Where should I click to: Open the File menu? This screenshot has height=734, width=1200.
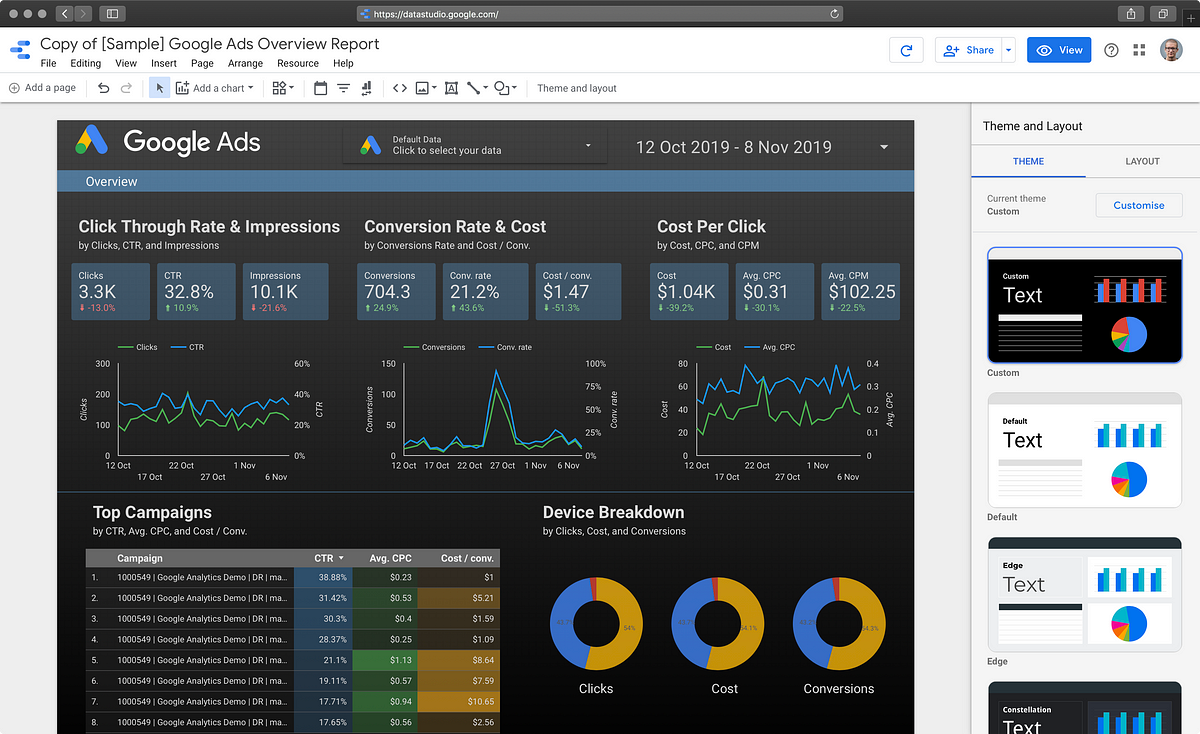click(48, 63)
